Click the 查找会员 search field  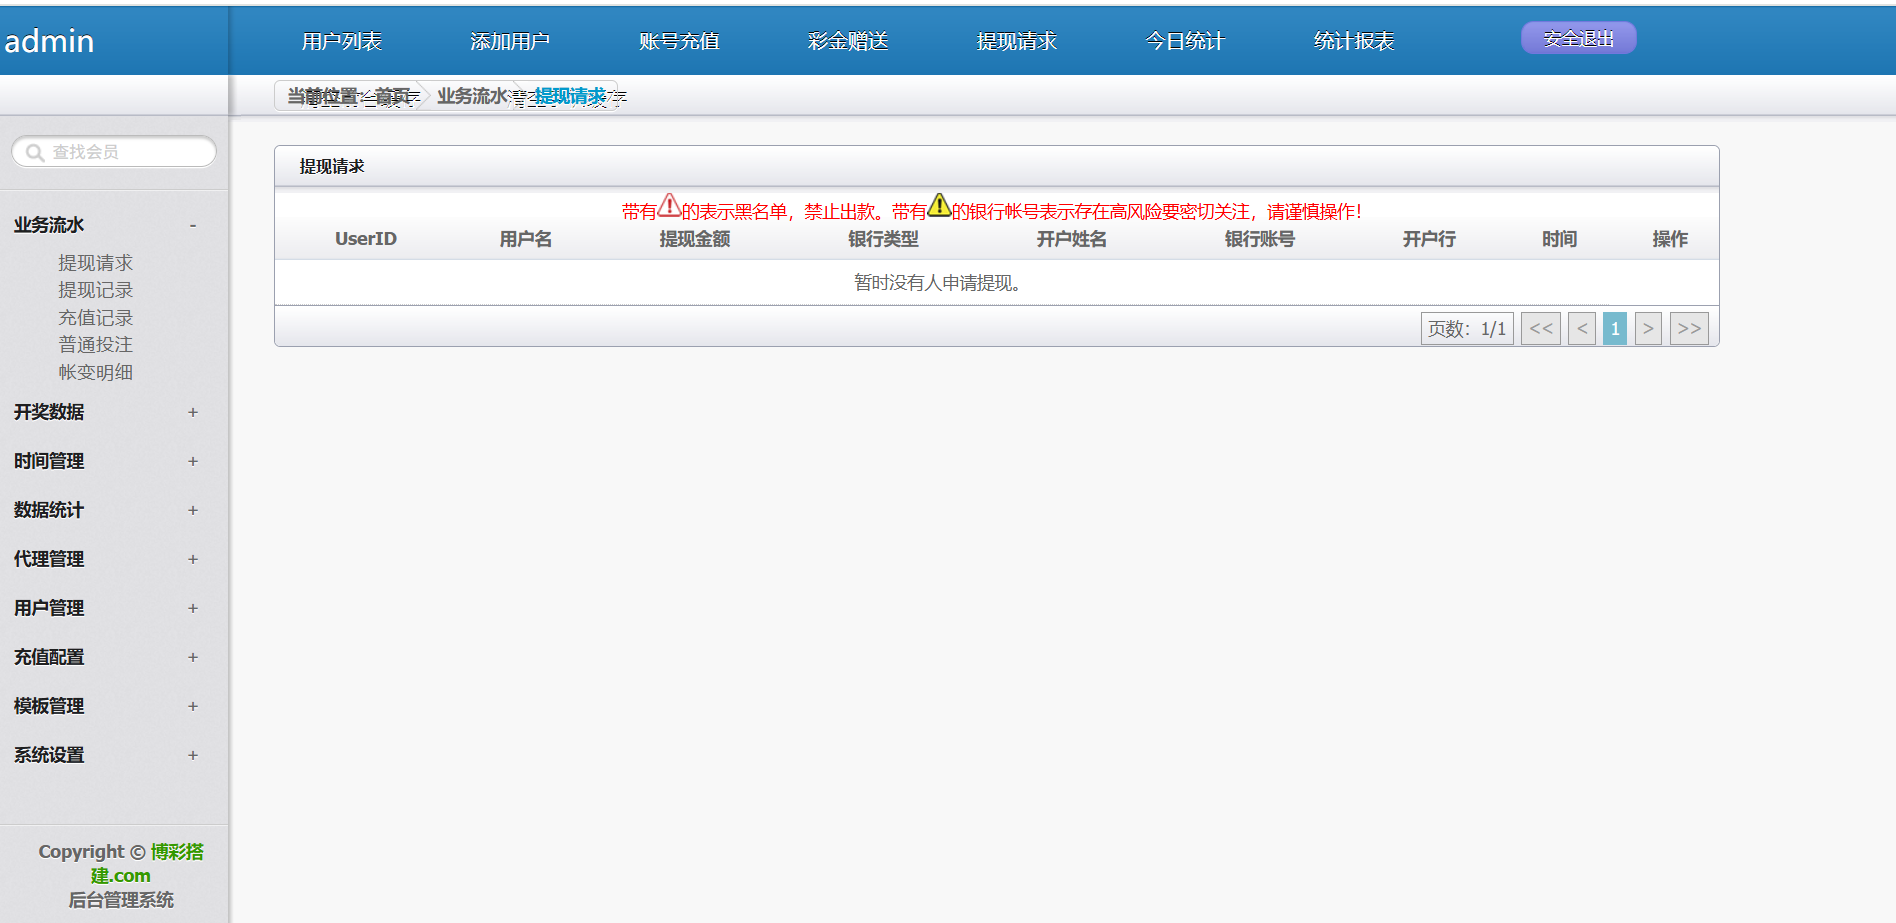pos(125,152)
